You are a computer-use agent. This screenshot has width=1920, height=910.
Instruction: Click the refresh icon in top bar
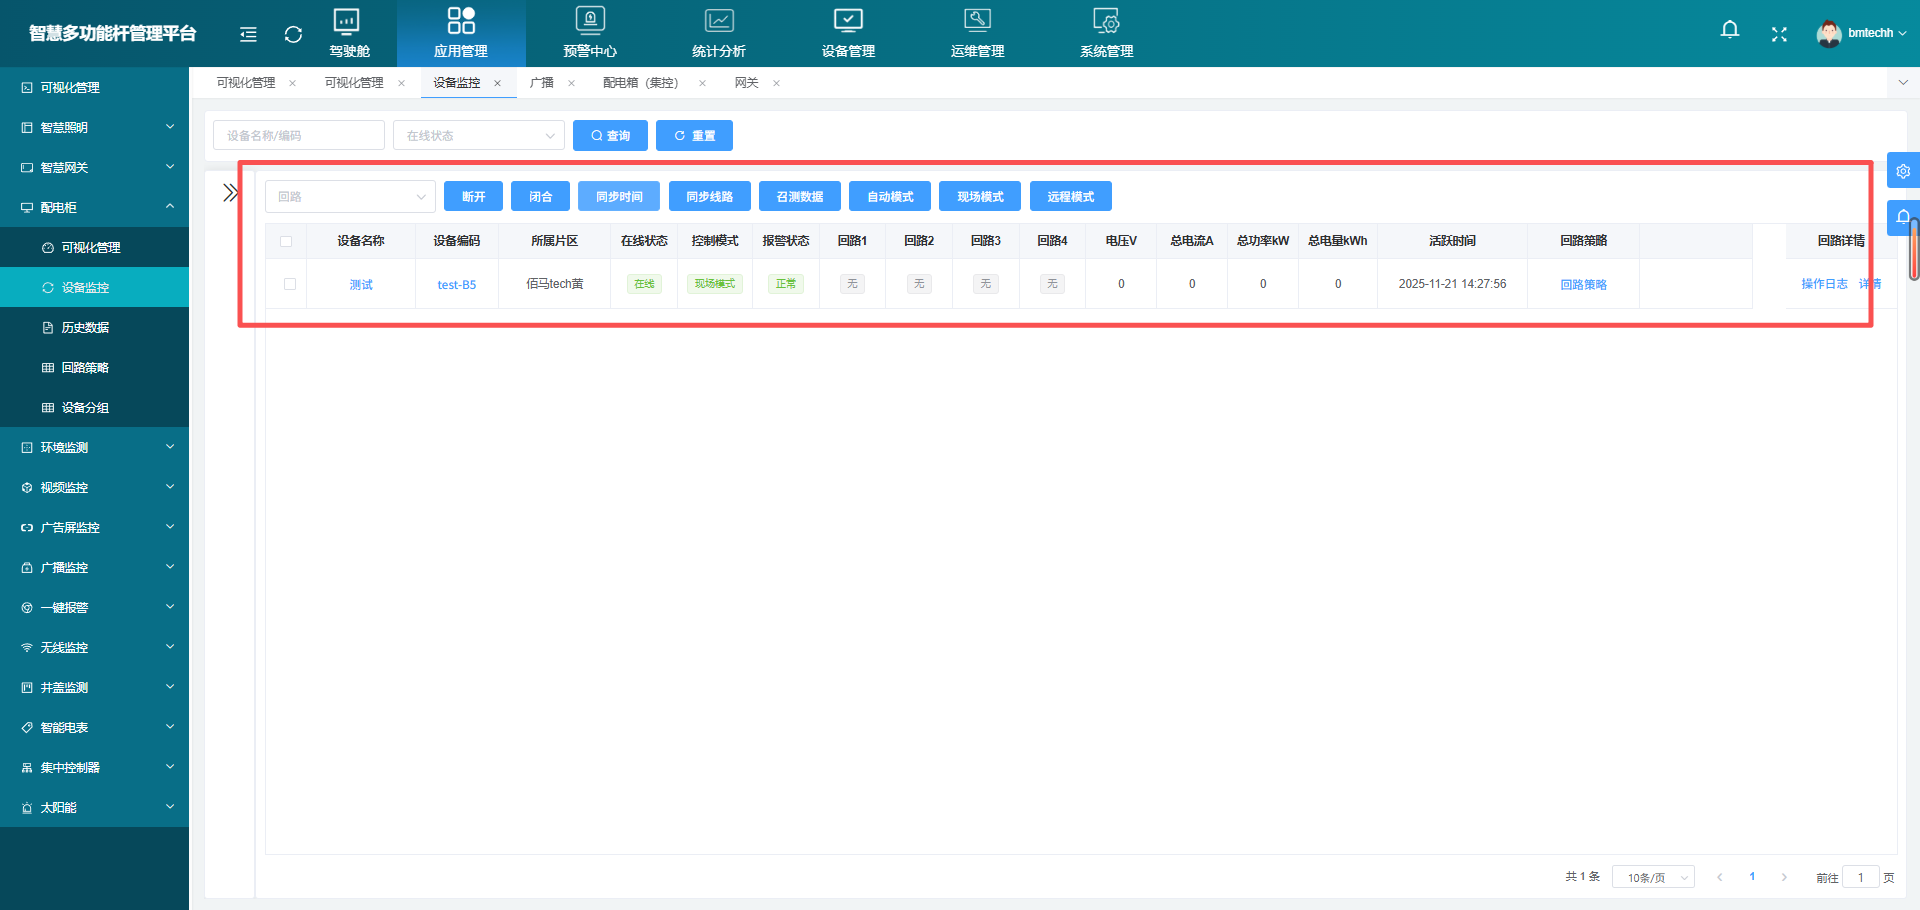[x=293, y=34]
